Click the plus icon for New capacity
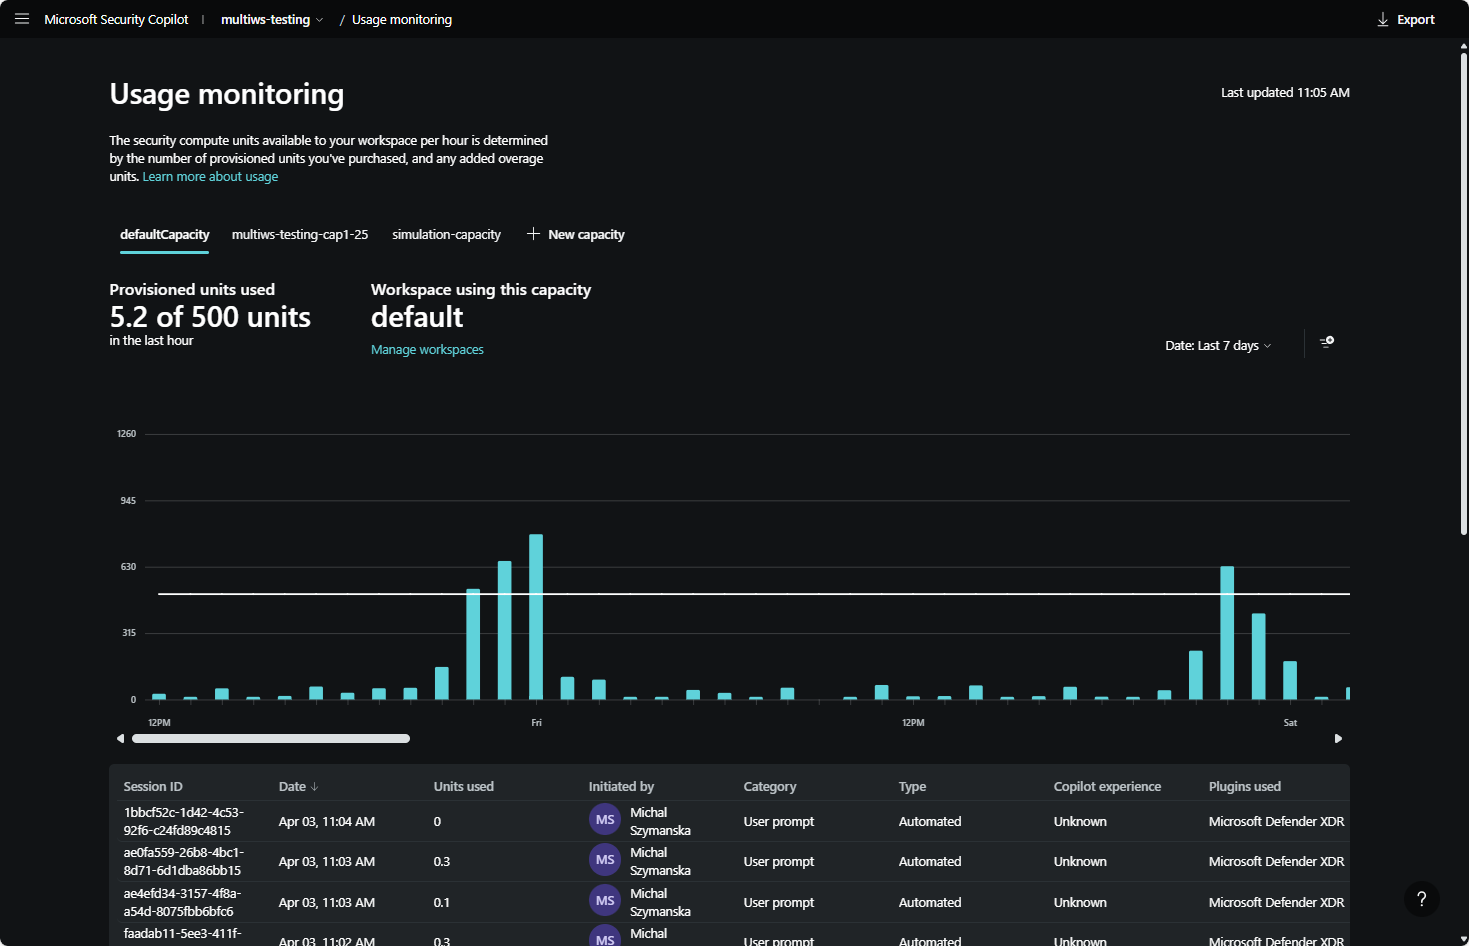1469x946 pixels. coord(533,234)
